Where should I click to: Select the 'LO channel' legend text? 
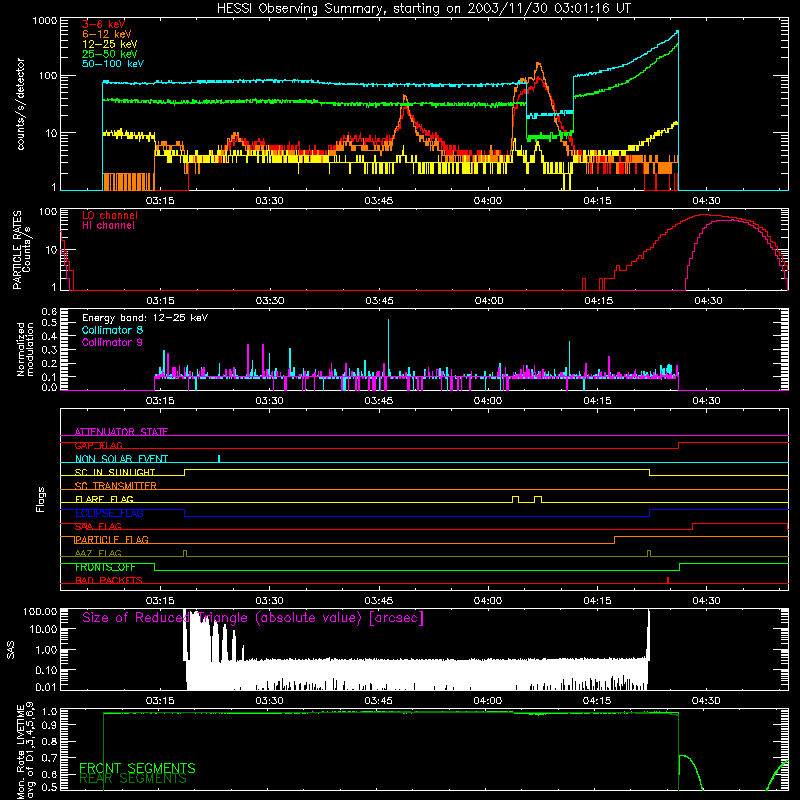[110, 215]
